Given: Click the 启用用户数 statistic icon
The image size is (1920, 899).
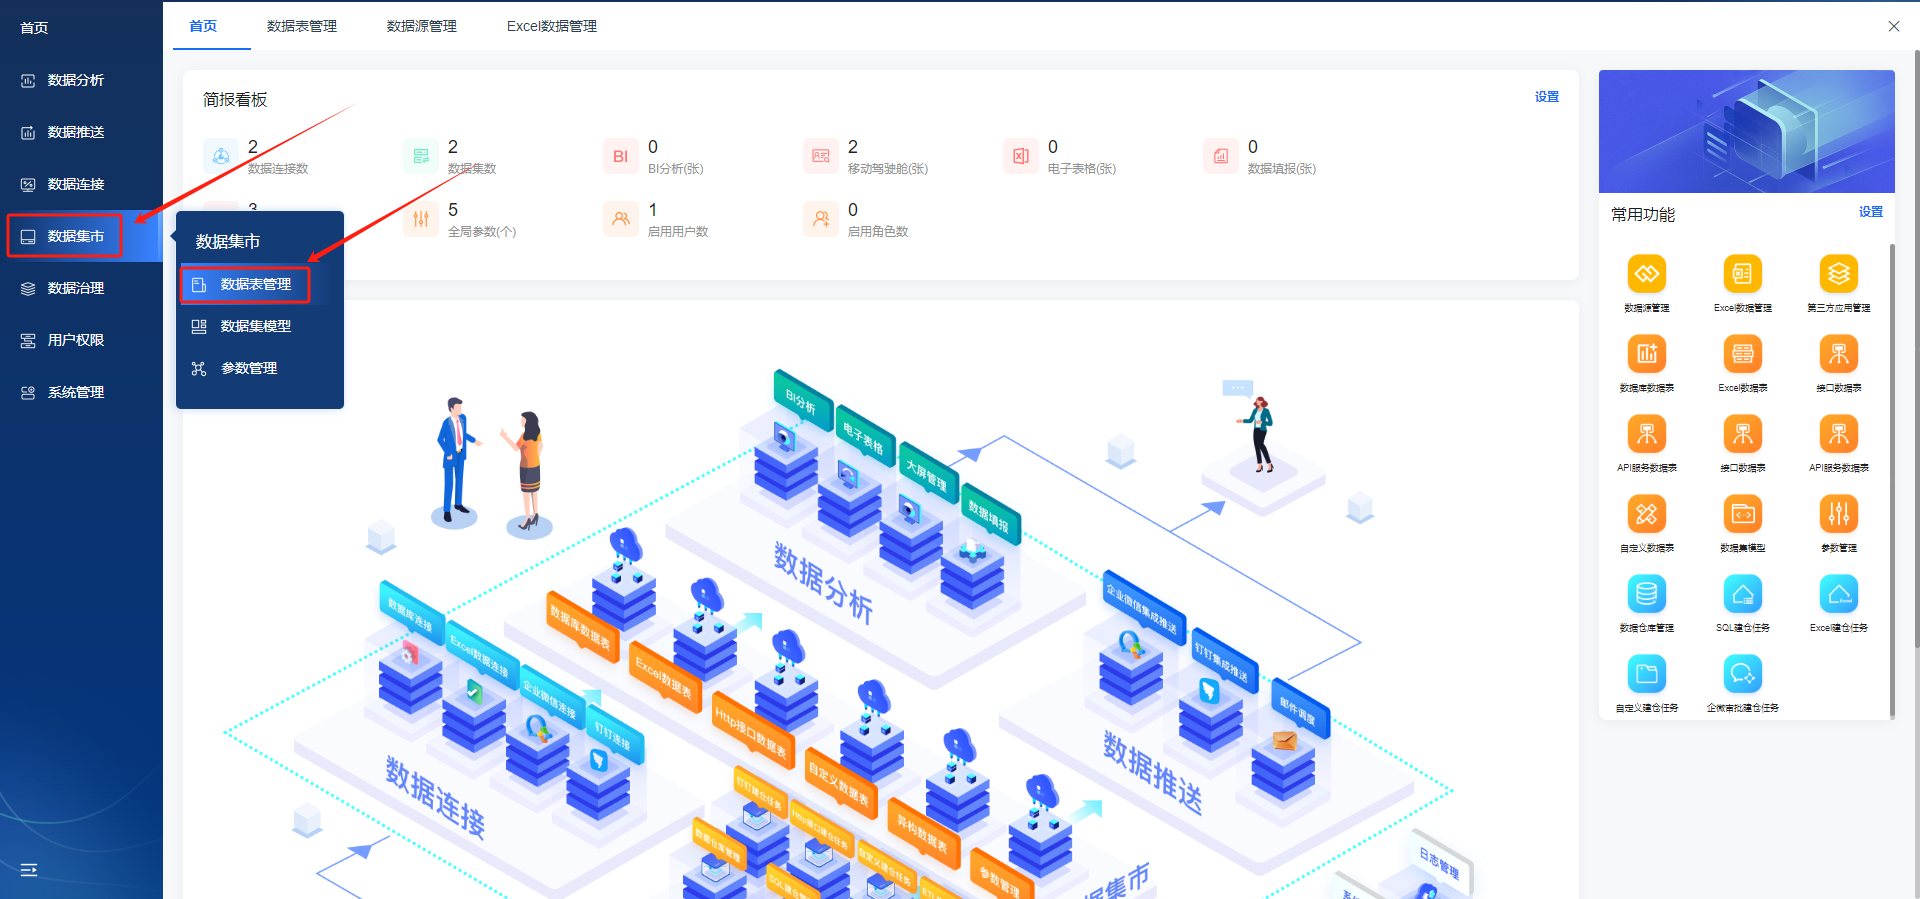Looking at the screenshot, I should click(621, 219).
